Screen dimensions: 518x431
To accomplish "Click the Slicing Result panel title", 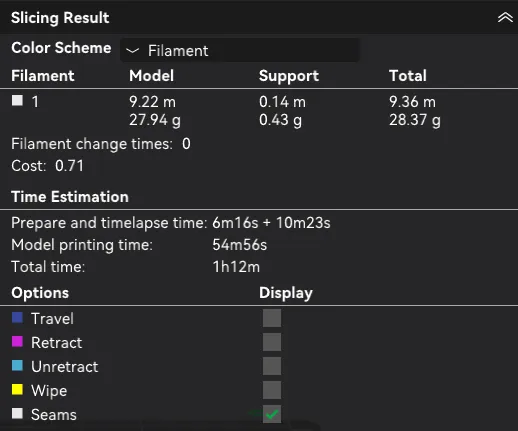I will point(60,18).
